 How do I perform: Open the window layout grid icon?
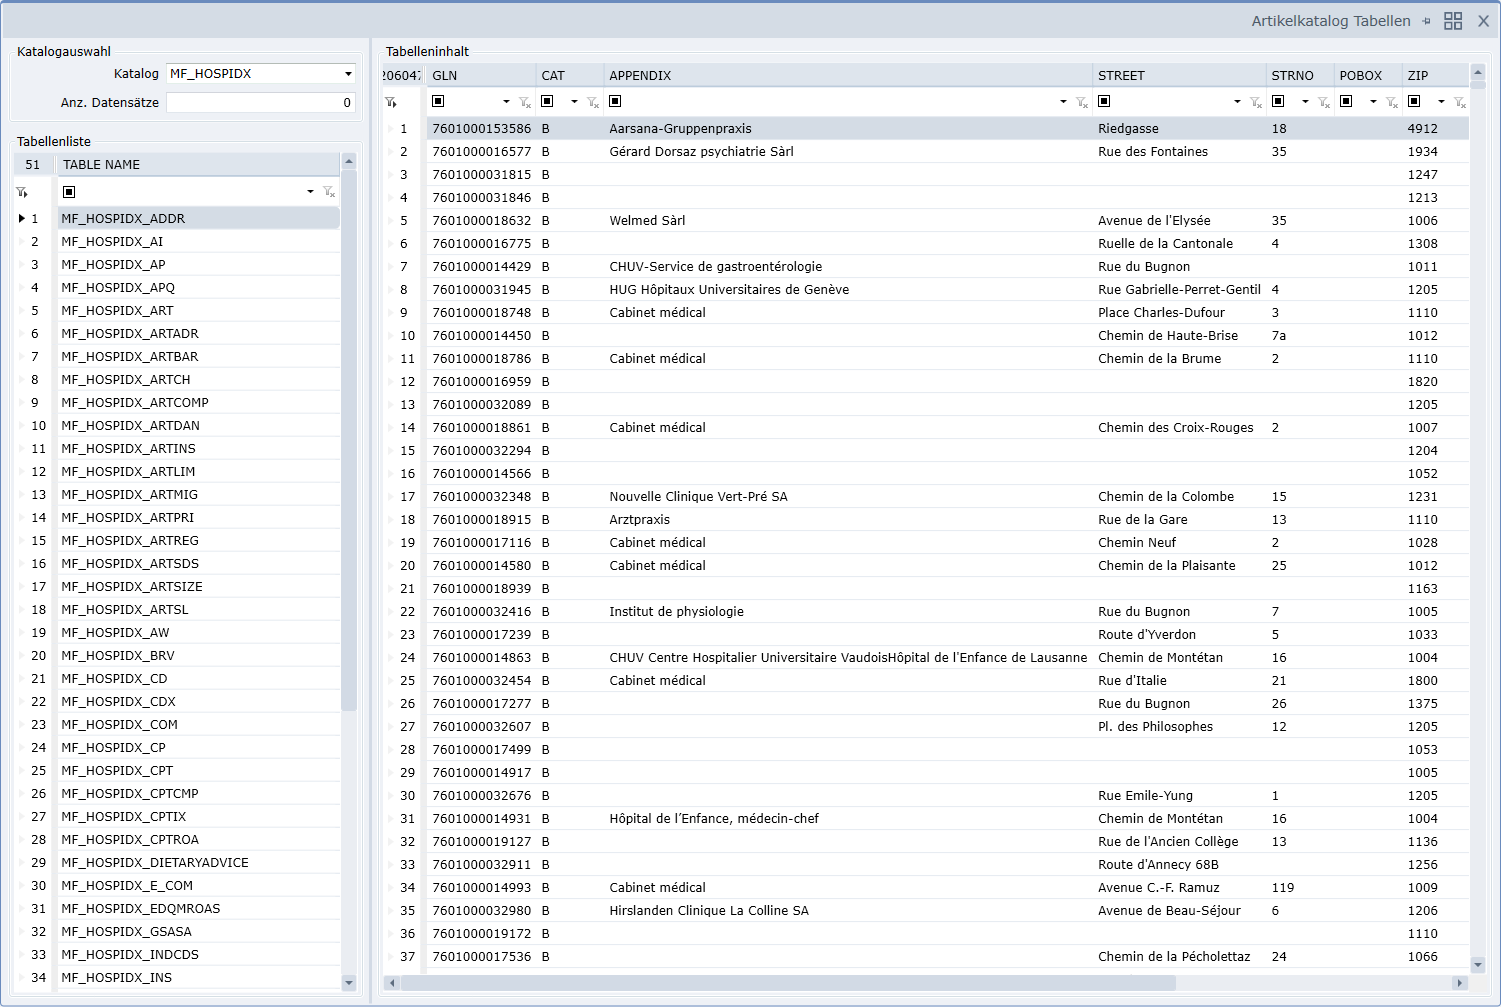1453,21
